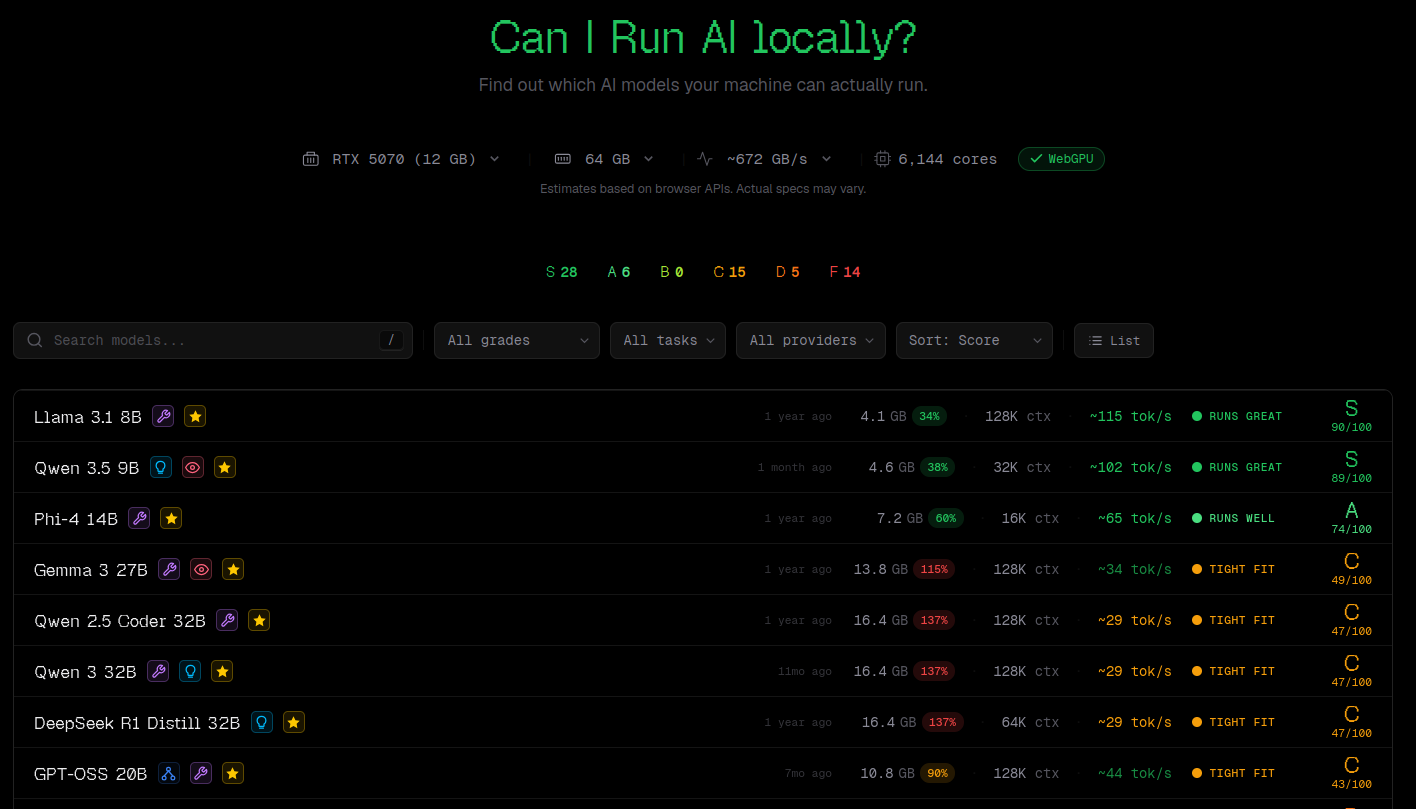
Task: Click the 38% memory badge for Qwen 3.5 9B
Action: [x=937, y=467]
